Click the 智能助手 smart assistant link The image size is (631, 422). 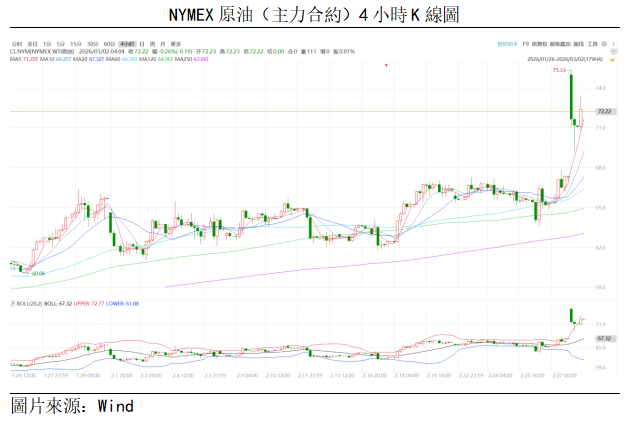pos(508,44)
